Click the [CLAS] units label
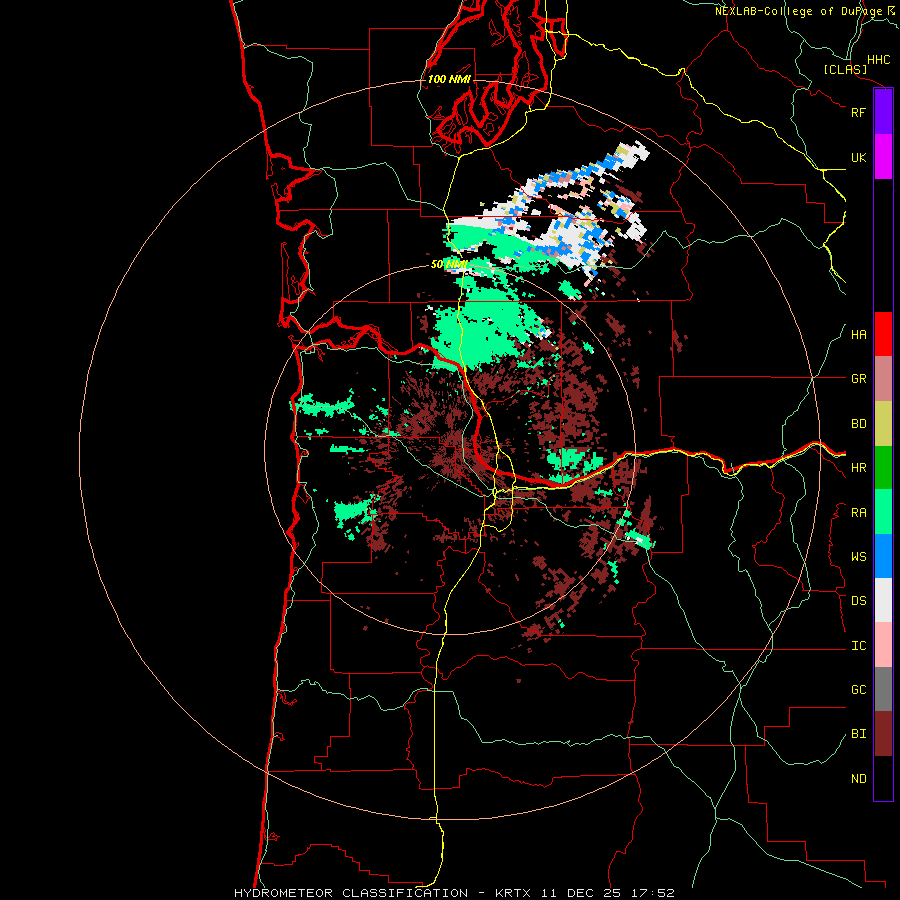 [845, 70]
